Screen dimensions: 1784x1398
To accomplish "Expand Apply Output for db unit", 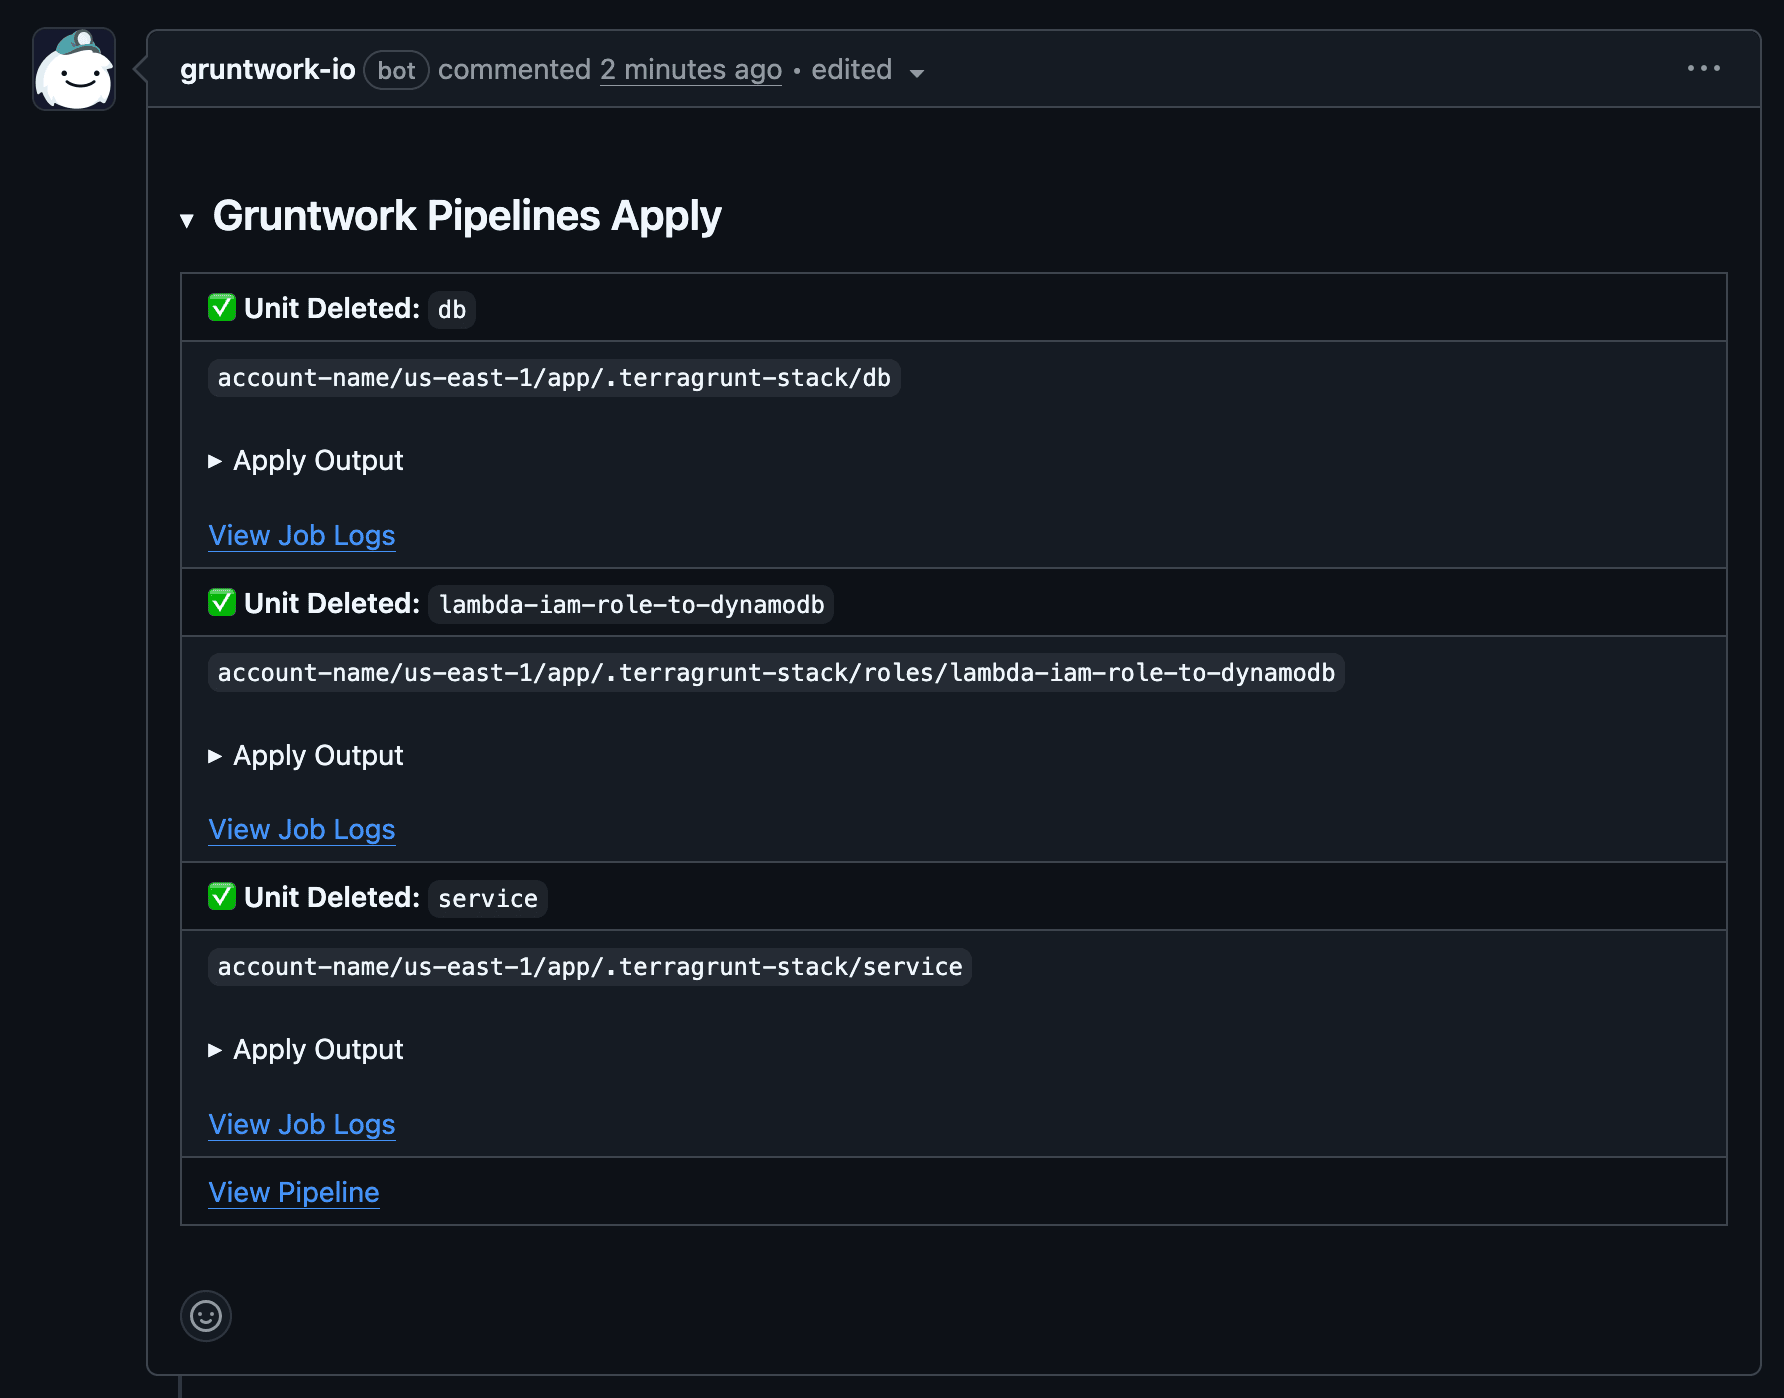I will pyautogui.click(x=306, y=460).
